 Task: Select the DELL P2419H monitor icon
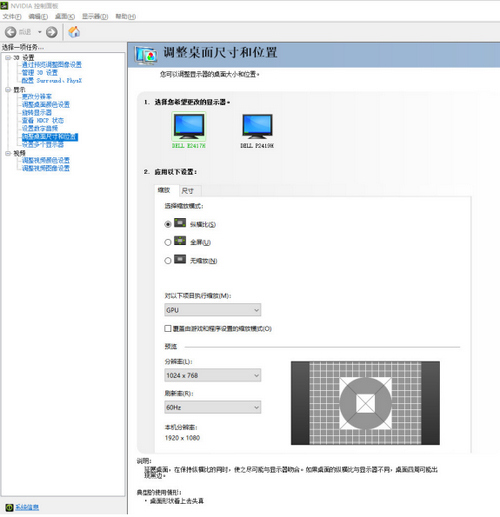257,127
